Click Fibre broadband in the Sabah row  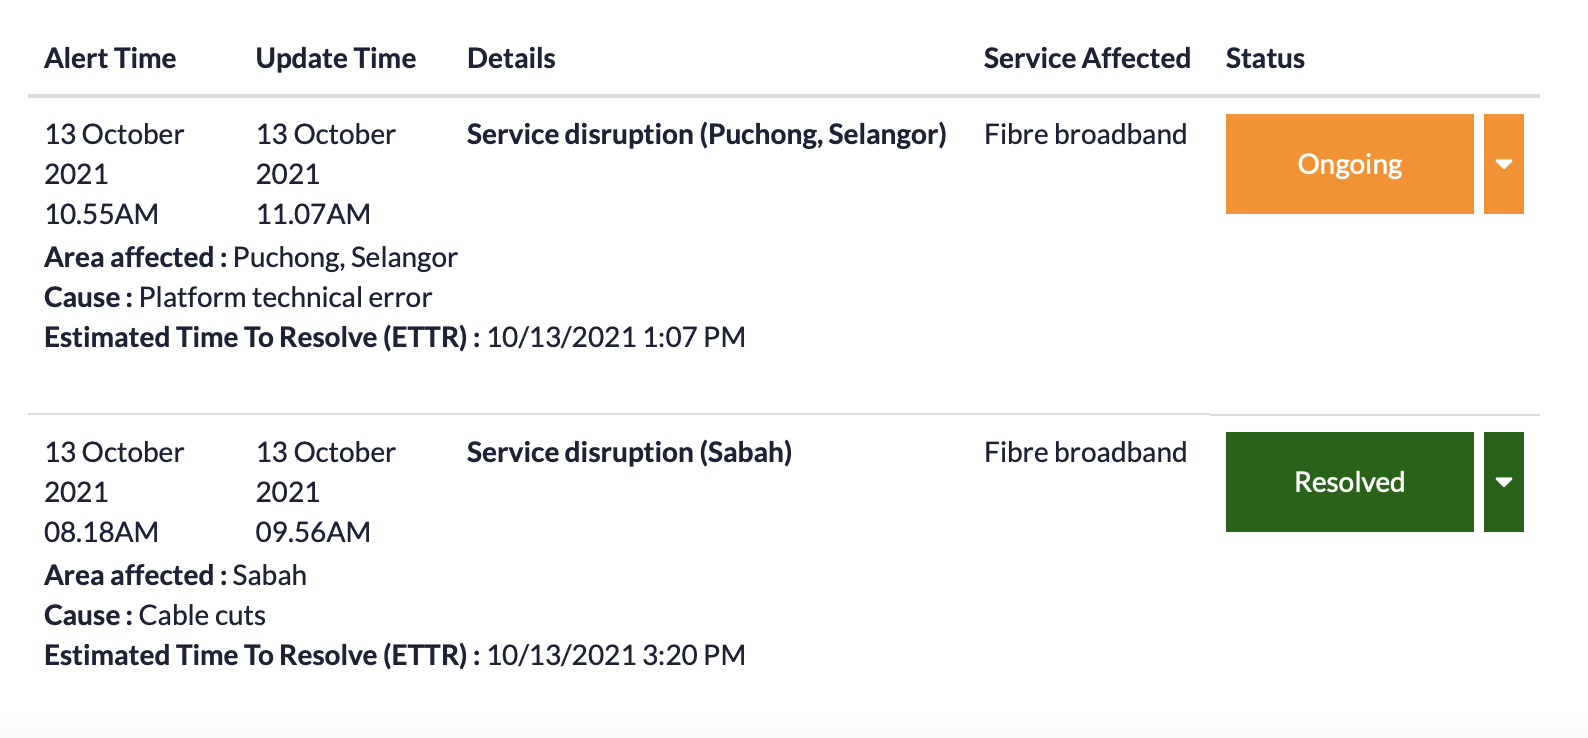click(1085, 453)
